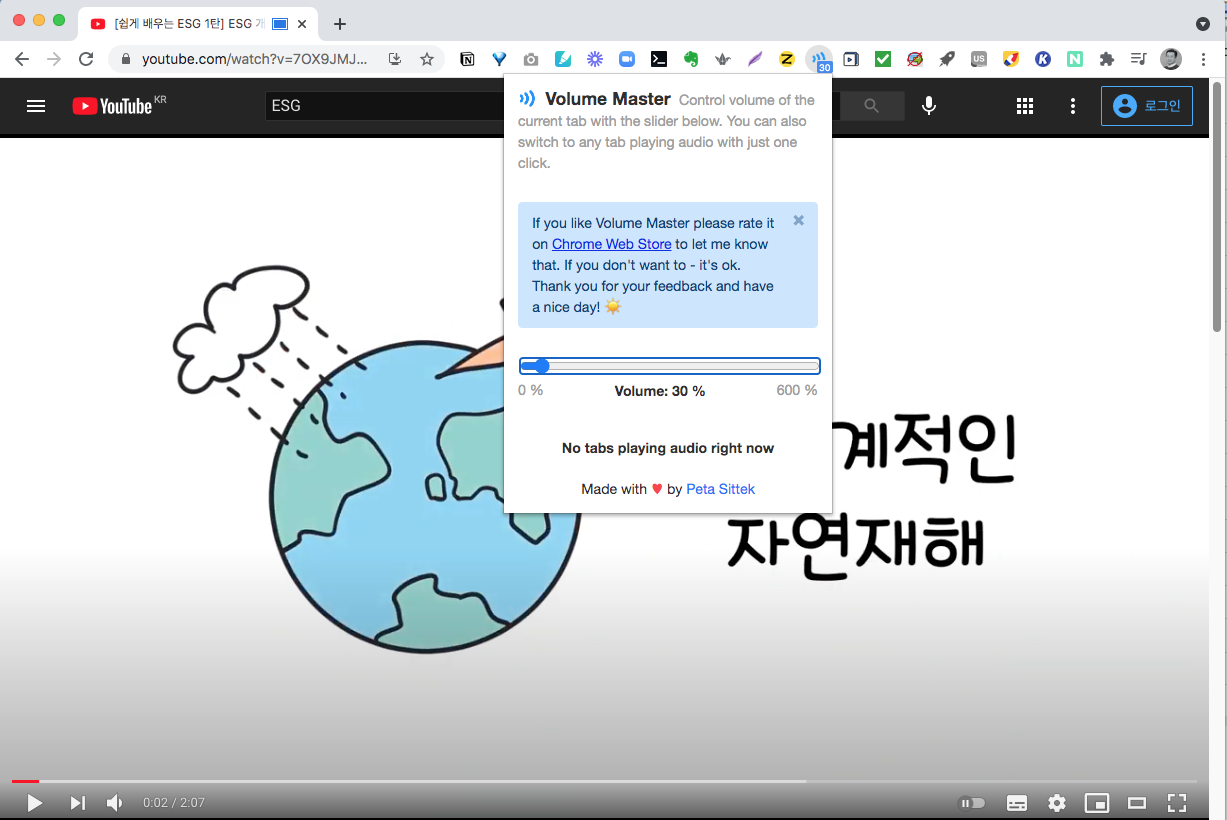Click the Volume Master volume slider
Viewport: 1227px width, 820px height.
point(669,366)
